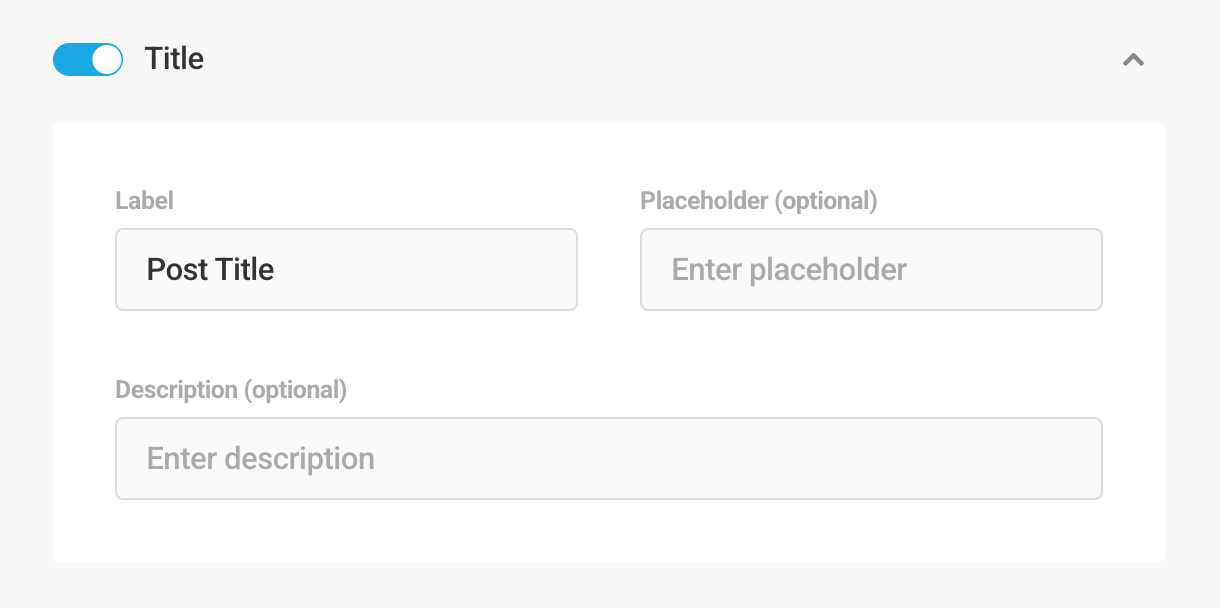Click the Enter description input area
The image size is (1220, 608).
coord(609,458)
